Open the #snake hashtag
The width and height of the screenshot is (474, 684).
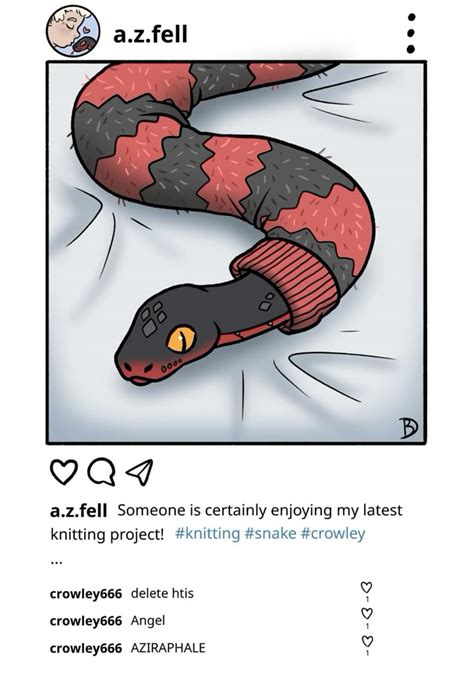(271, 534)
